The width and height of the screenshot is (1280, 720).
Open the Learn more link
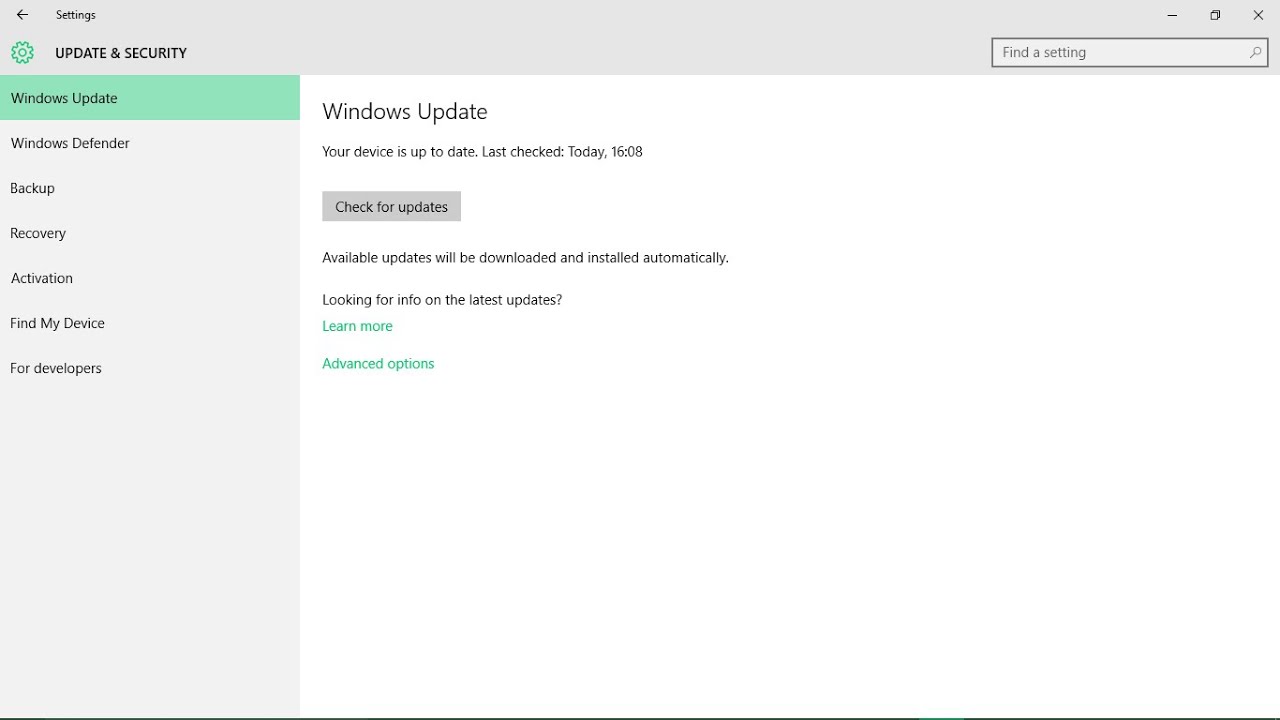(x=357, y=326)
